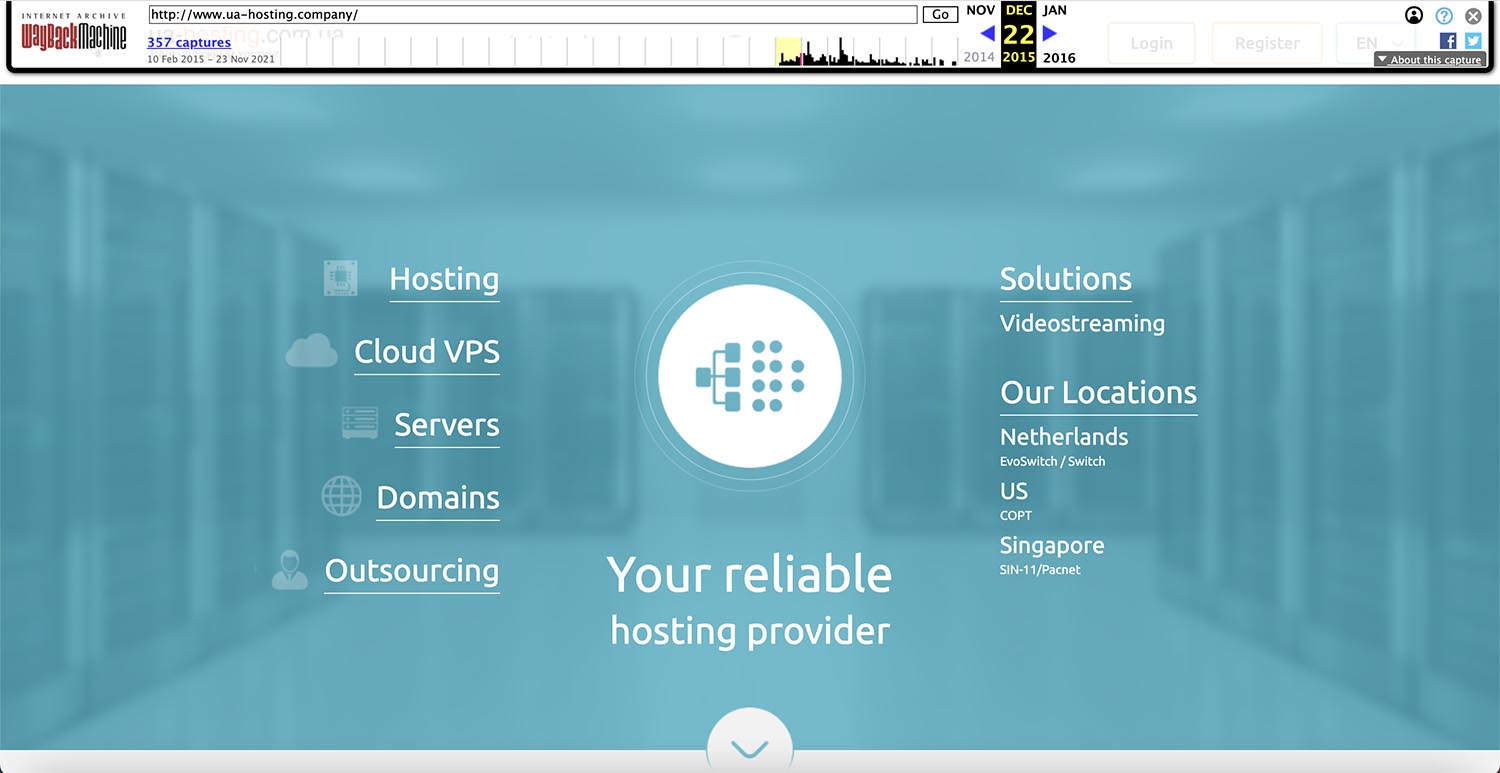Click the Cloud VPS cloud icon
This screenshot has height=773, width=1500.
pyautogui.click(x=311, y=351)
